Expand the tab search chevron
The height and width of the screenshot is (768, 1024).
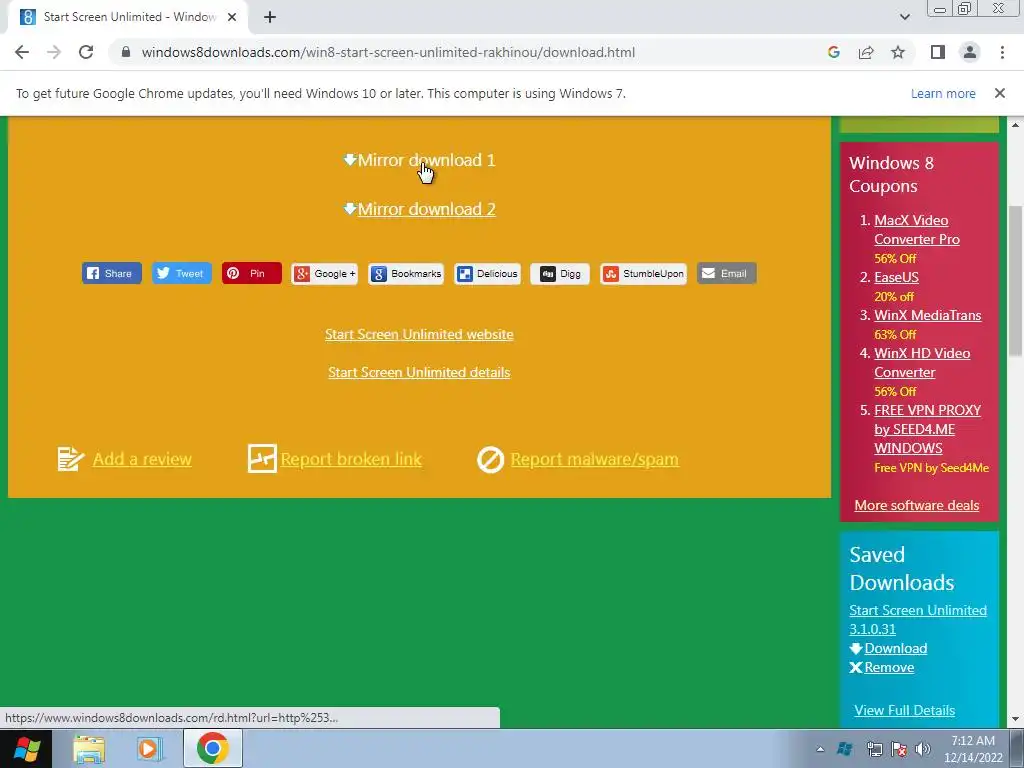tap(904, 17)
